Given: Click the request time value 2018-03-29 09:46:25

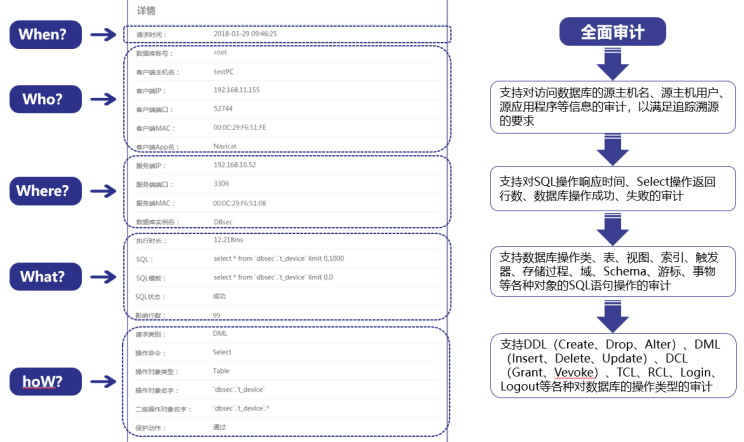Looking at the screenshot, I should point(245,34).
